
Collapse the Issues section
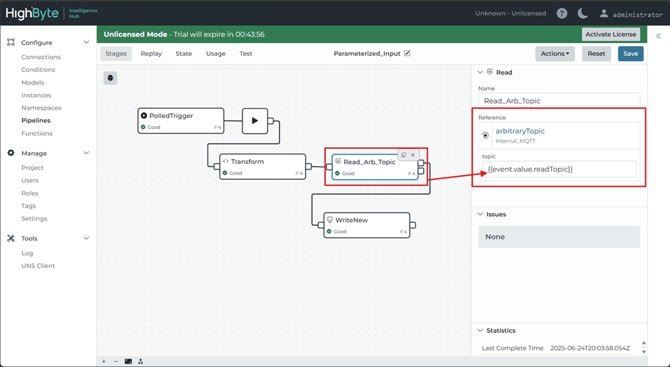click(480, 214)
